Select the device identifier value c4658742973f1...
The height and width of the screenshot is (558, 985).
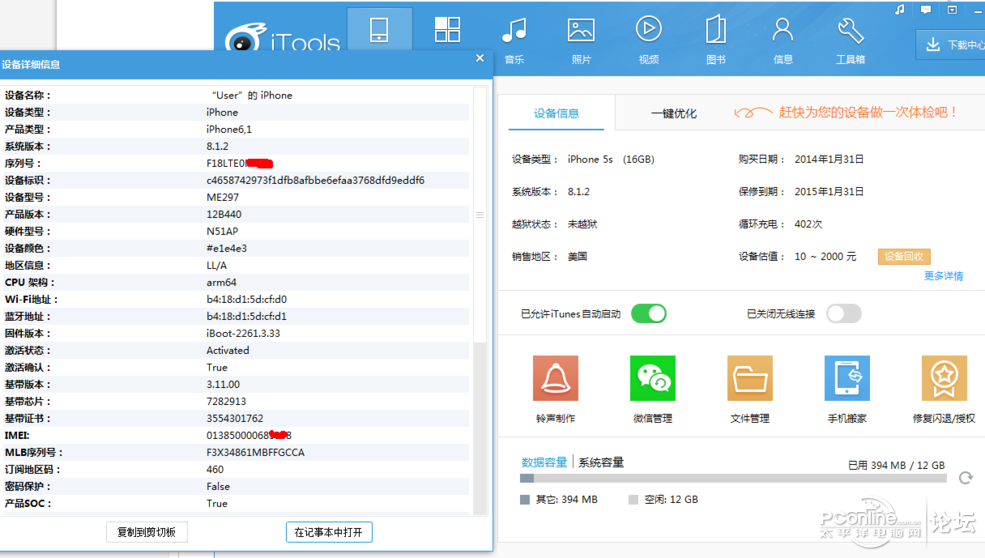click(x=315, y=180)
